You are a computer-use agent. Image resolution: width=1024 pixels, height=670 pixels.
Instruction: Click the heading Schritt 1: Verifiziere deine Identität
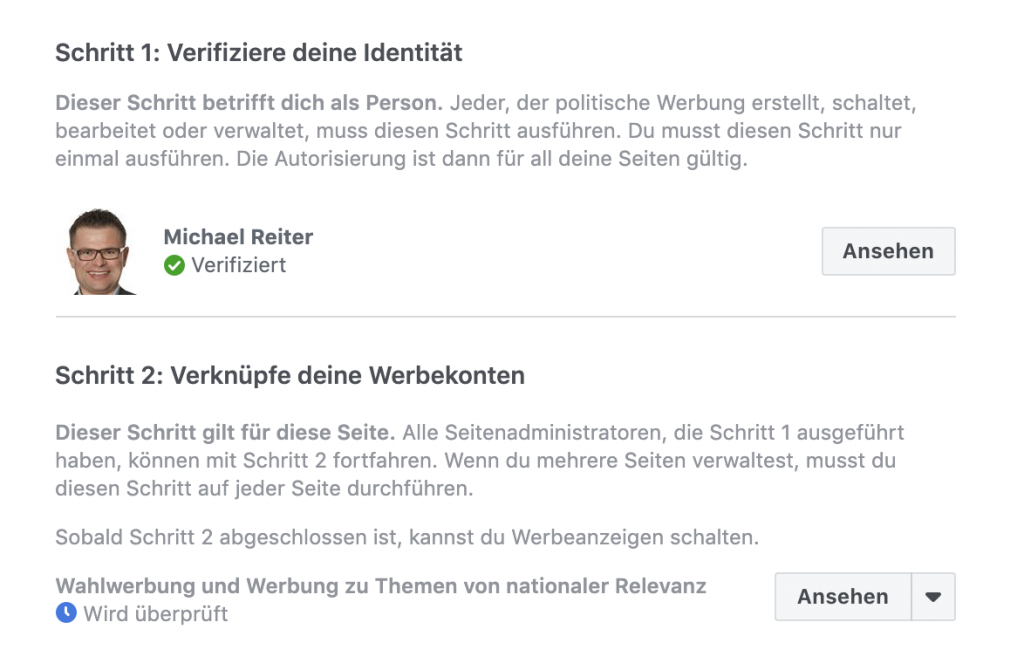[259, 53]
